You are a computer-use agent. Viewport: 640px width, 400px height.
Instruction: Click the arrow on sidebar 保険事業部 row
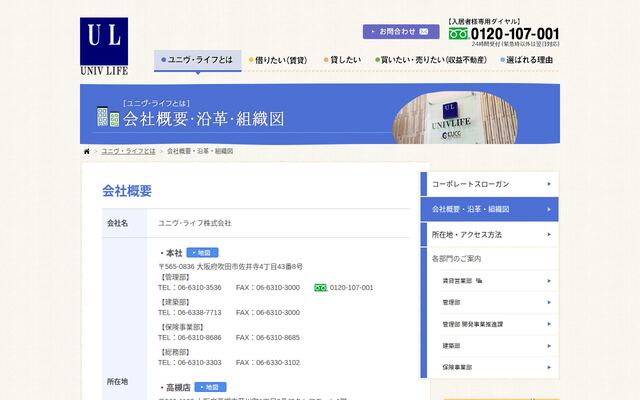549,367
